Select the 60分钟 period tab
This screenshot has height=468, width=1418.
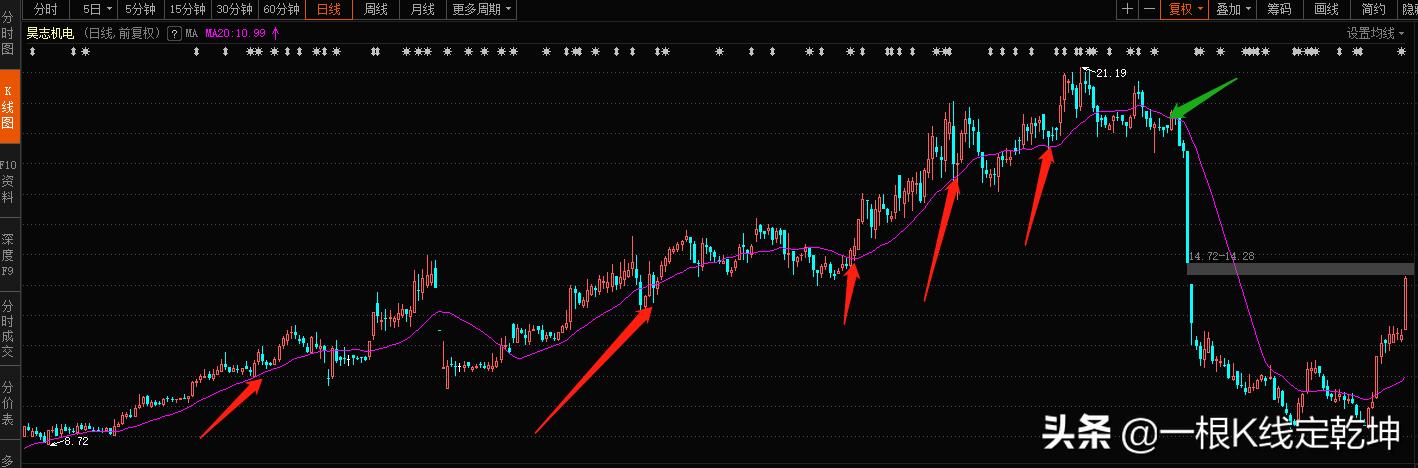[x=282, y=9]
